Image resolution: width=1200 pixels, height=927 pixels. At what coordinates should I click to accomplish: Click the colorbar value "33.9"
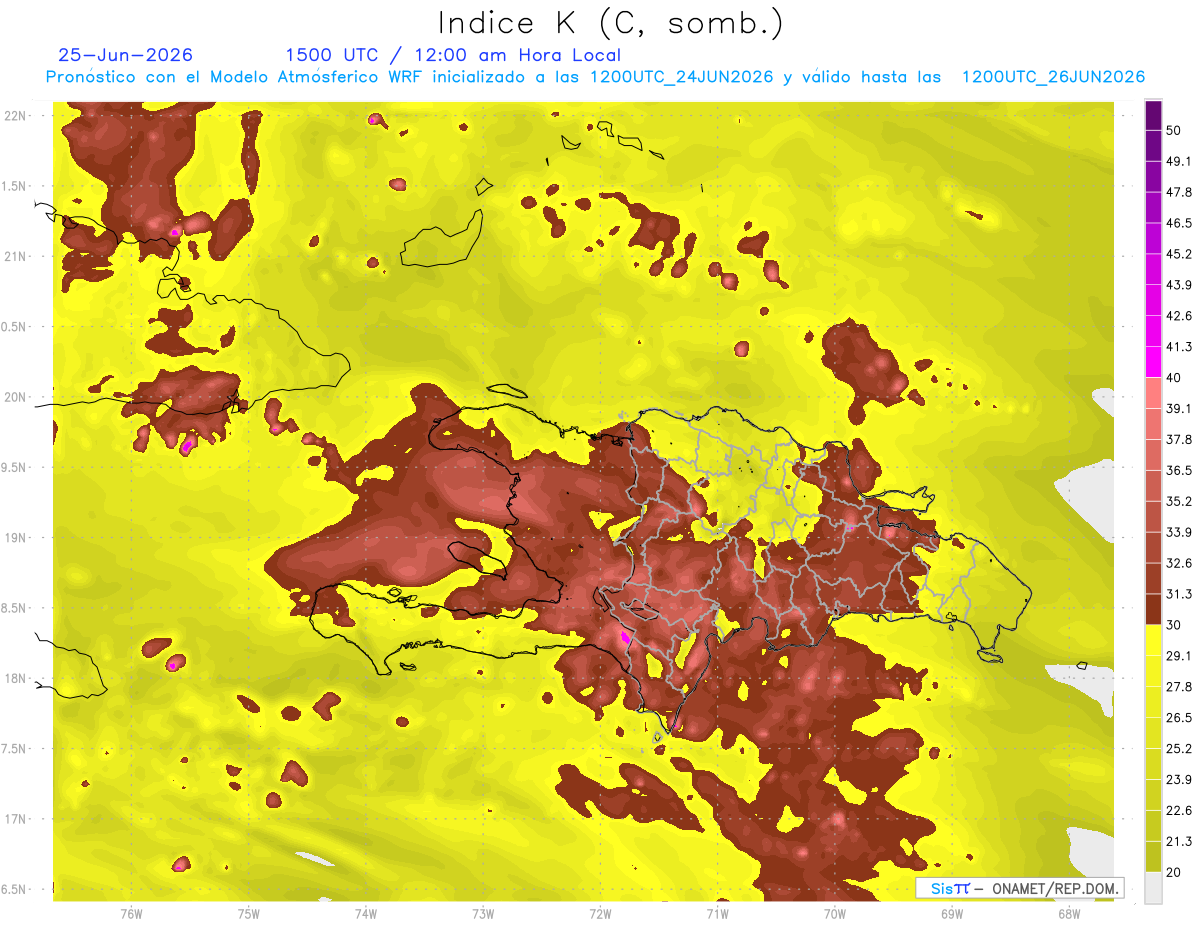coord(1179,533)
